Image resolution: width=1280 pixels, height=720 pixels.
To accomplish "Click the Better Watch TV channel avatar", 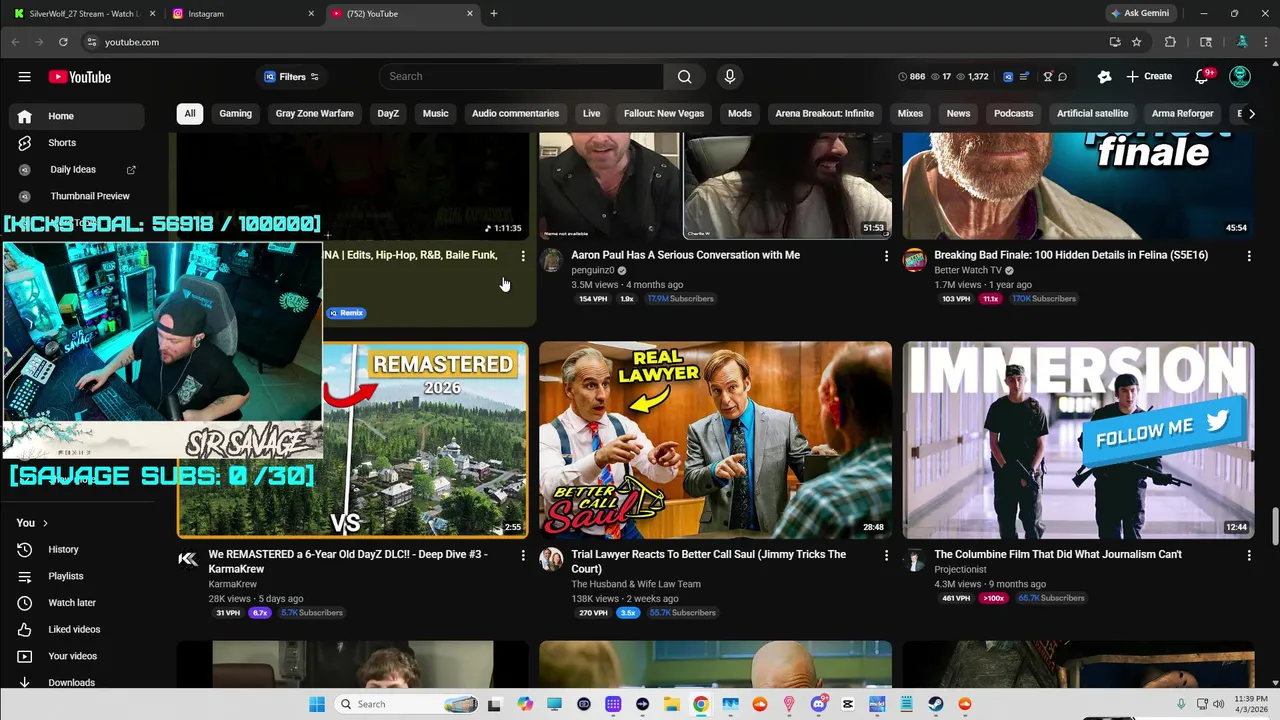I will [914, 261].
